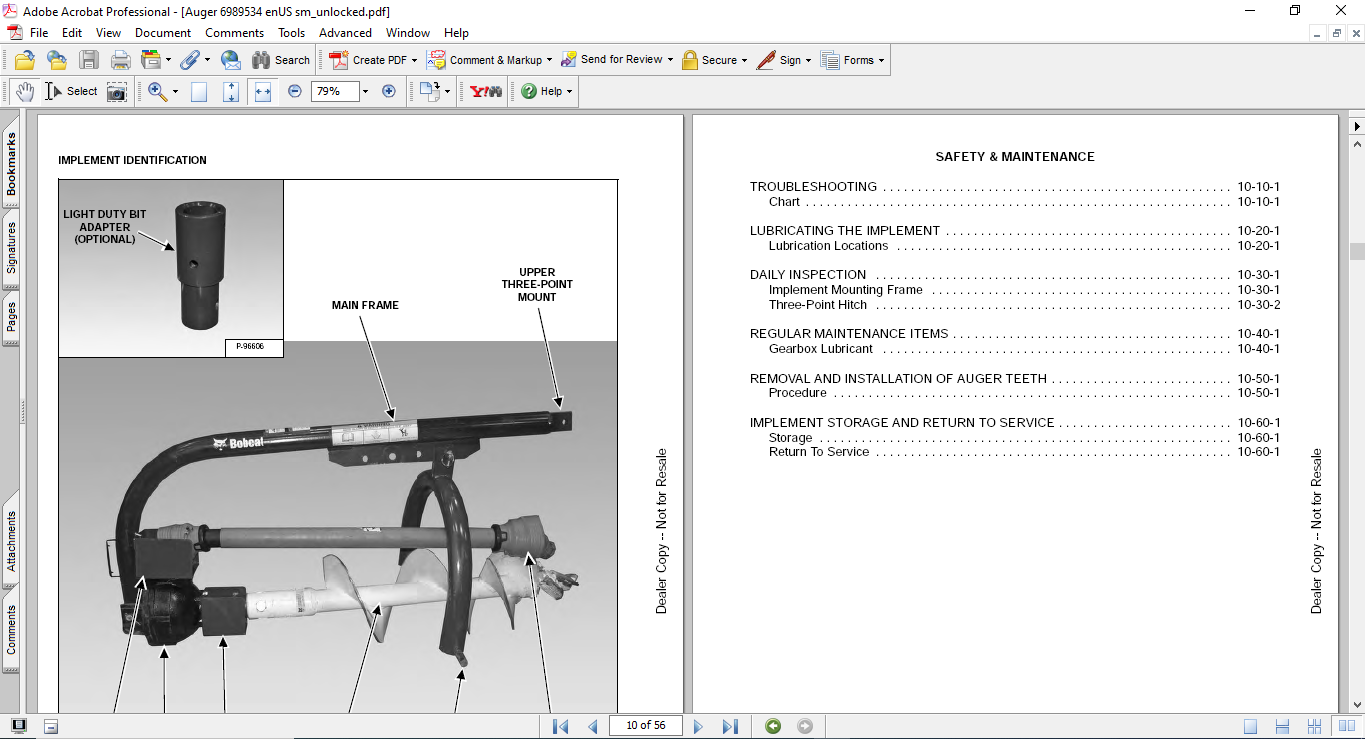Open the Attach file dropdown arrow
Screen dimensions: 1365x739
tap(207, 60)
